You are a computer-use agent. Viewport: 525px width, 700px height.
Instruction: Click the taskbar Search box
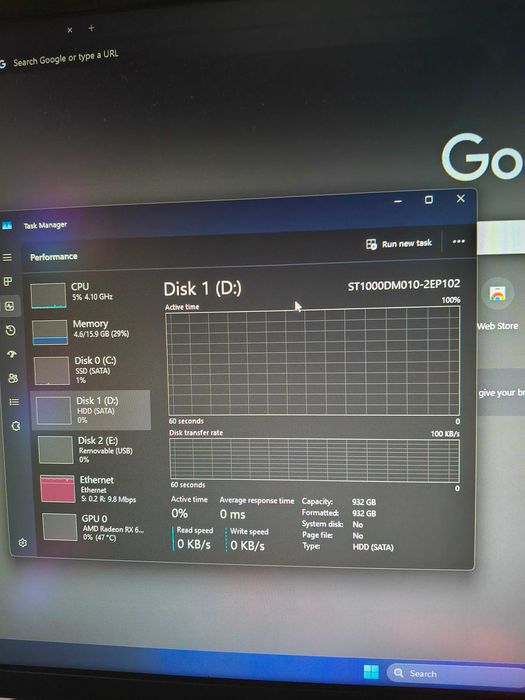tap(455, 673)
